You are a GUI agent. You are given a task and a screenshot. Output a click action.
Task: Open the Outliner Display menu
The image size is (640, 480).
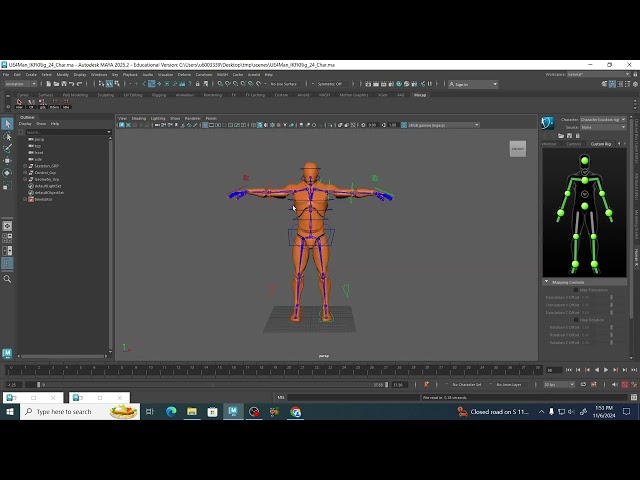click(25, 124)
